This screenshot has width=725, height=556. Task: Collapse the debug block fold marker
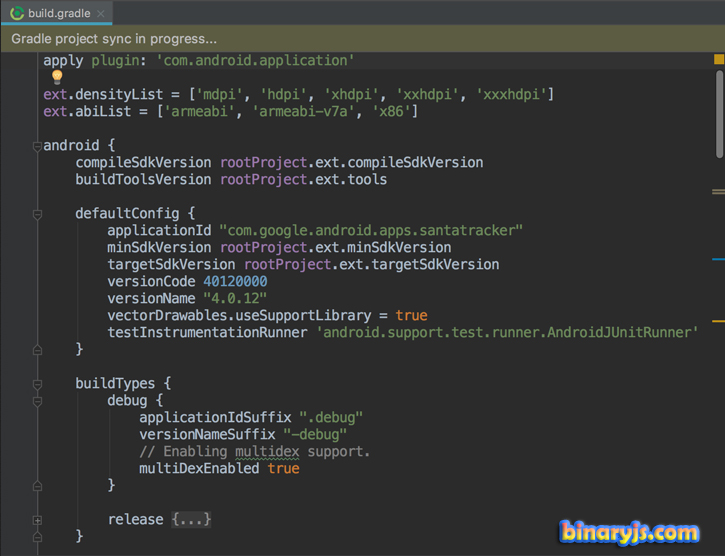click(x=37, y=402)
